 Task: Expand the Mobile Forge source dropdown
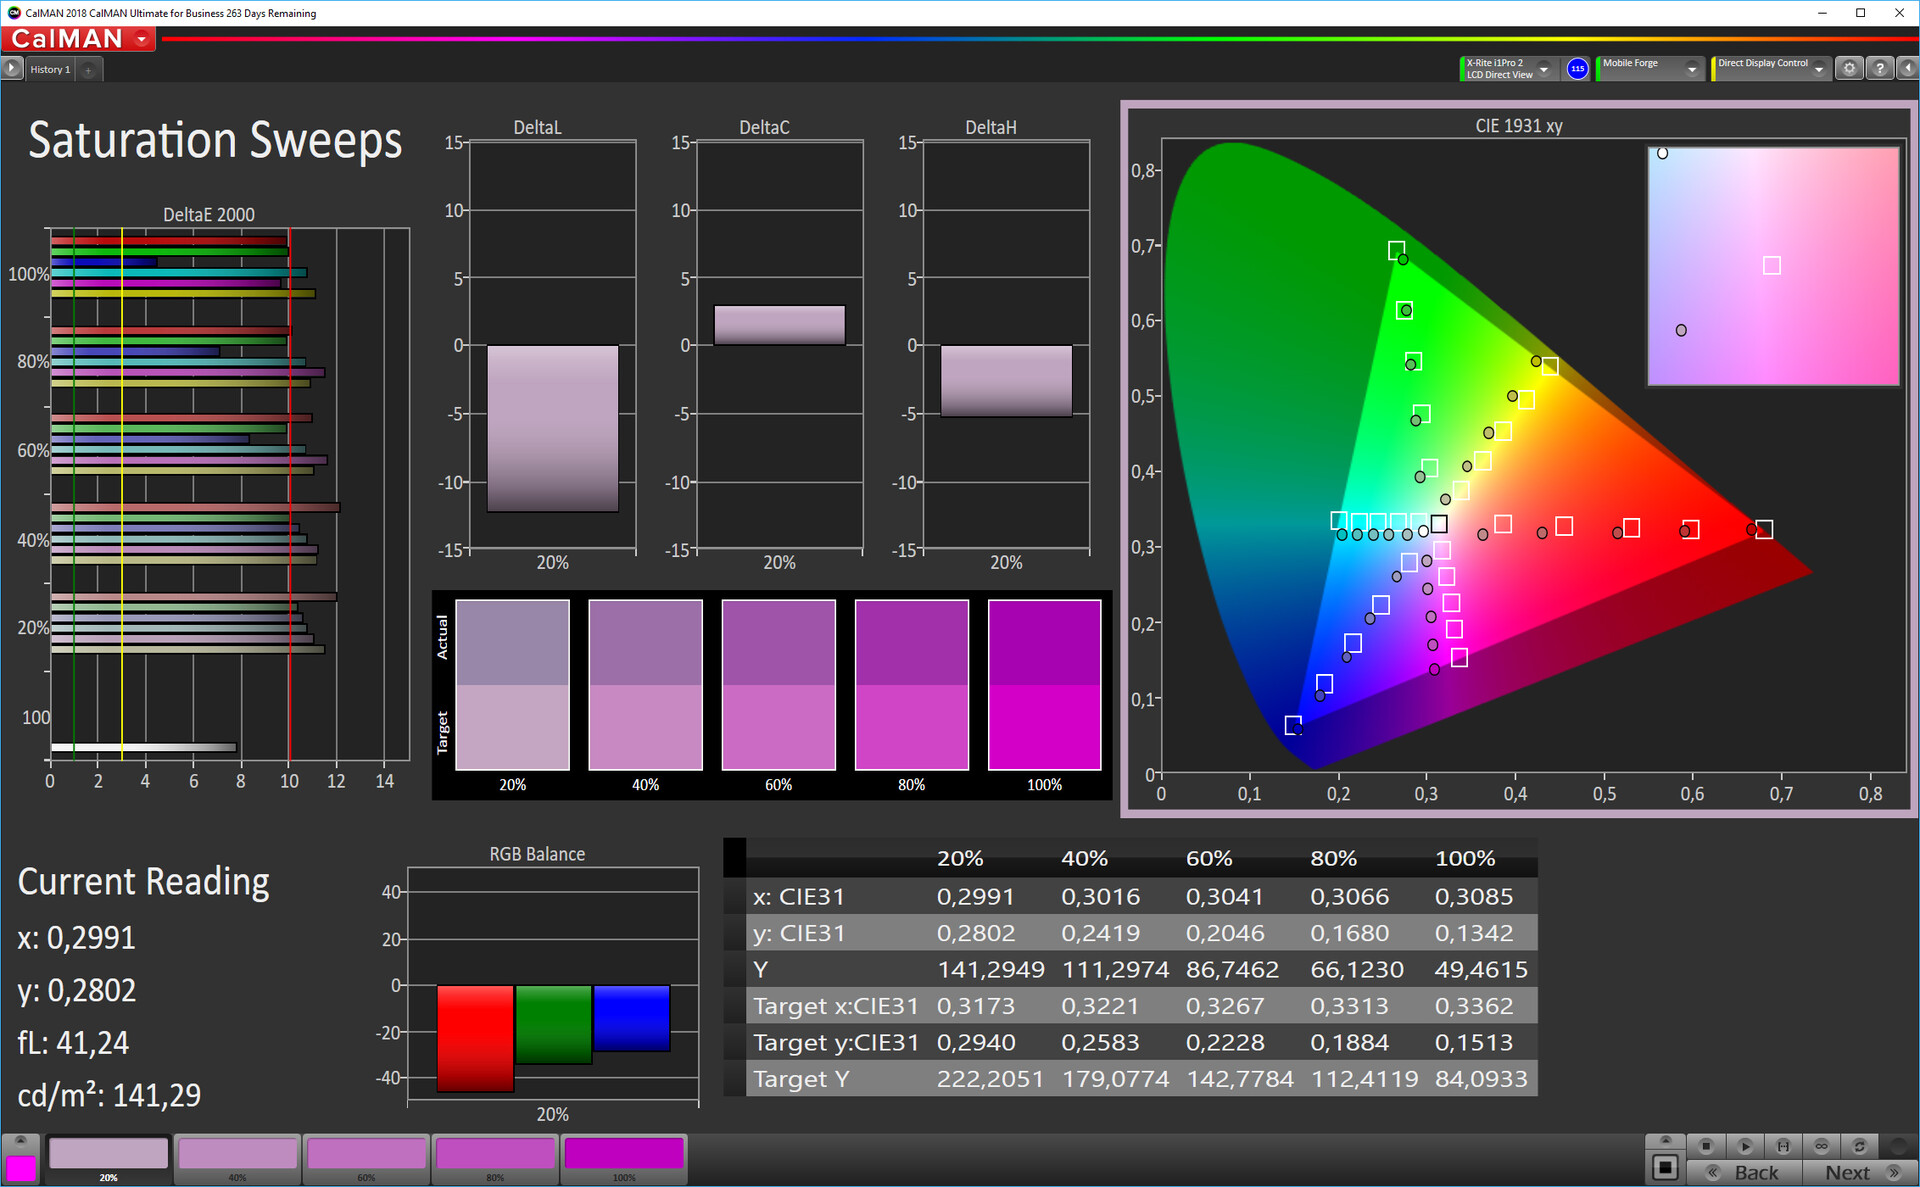tap(1692, 69)
